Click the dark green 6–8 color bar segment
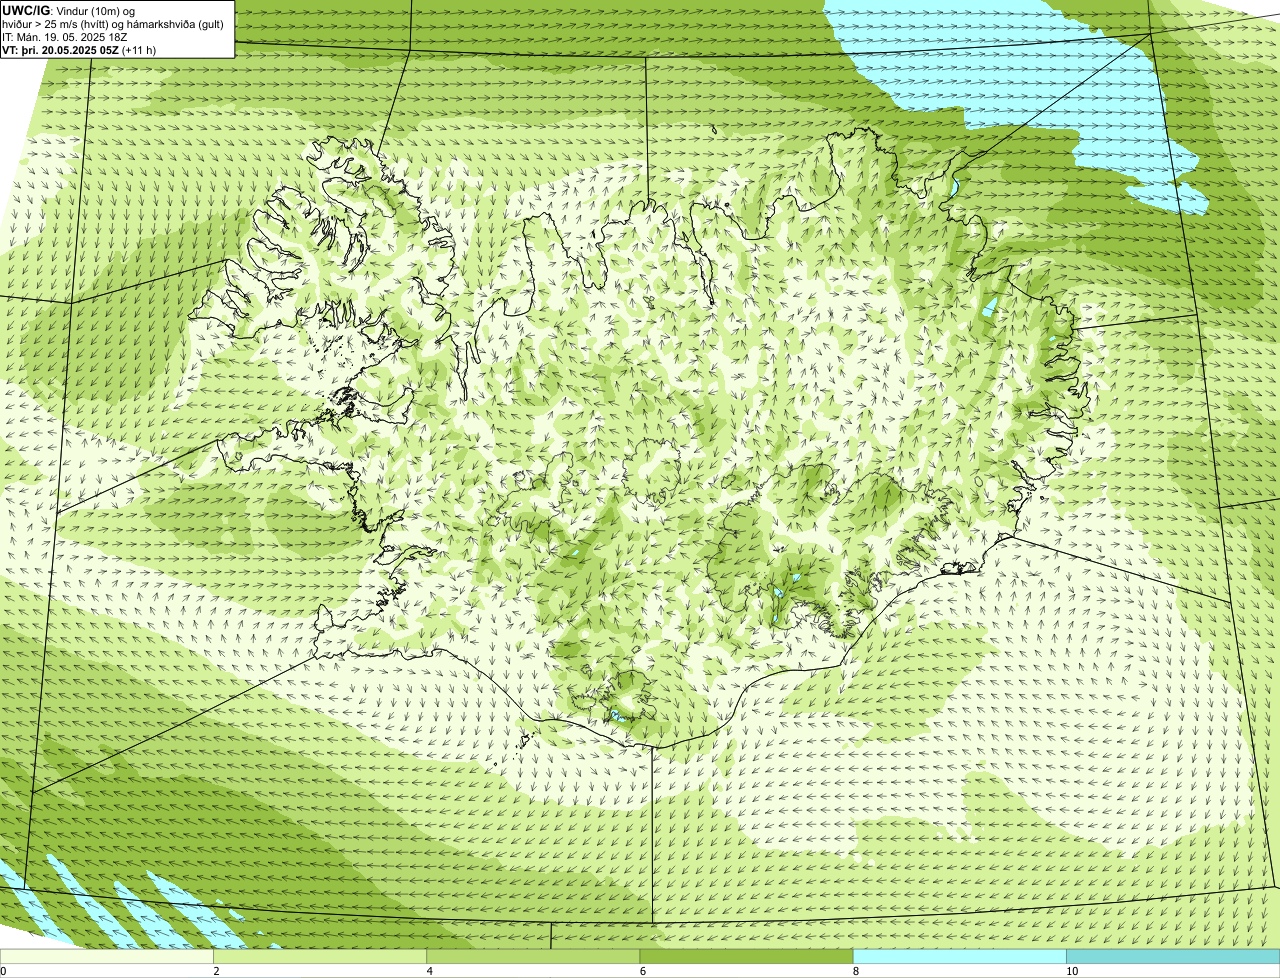Image resolution: width=1280 pixels, height=978 pixels. 746,957
